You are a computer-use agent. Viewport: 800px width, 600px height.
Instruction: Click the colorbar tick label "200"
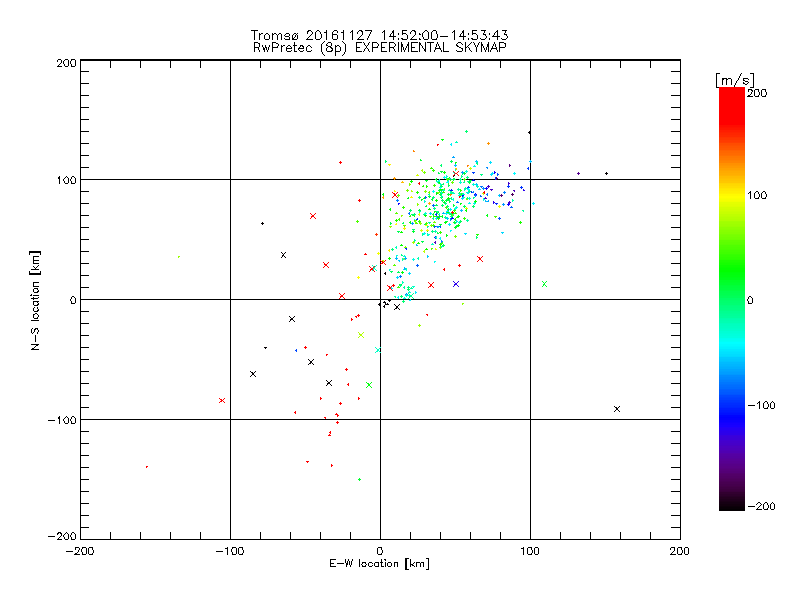[757, 93]
